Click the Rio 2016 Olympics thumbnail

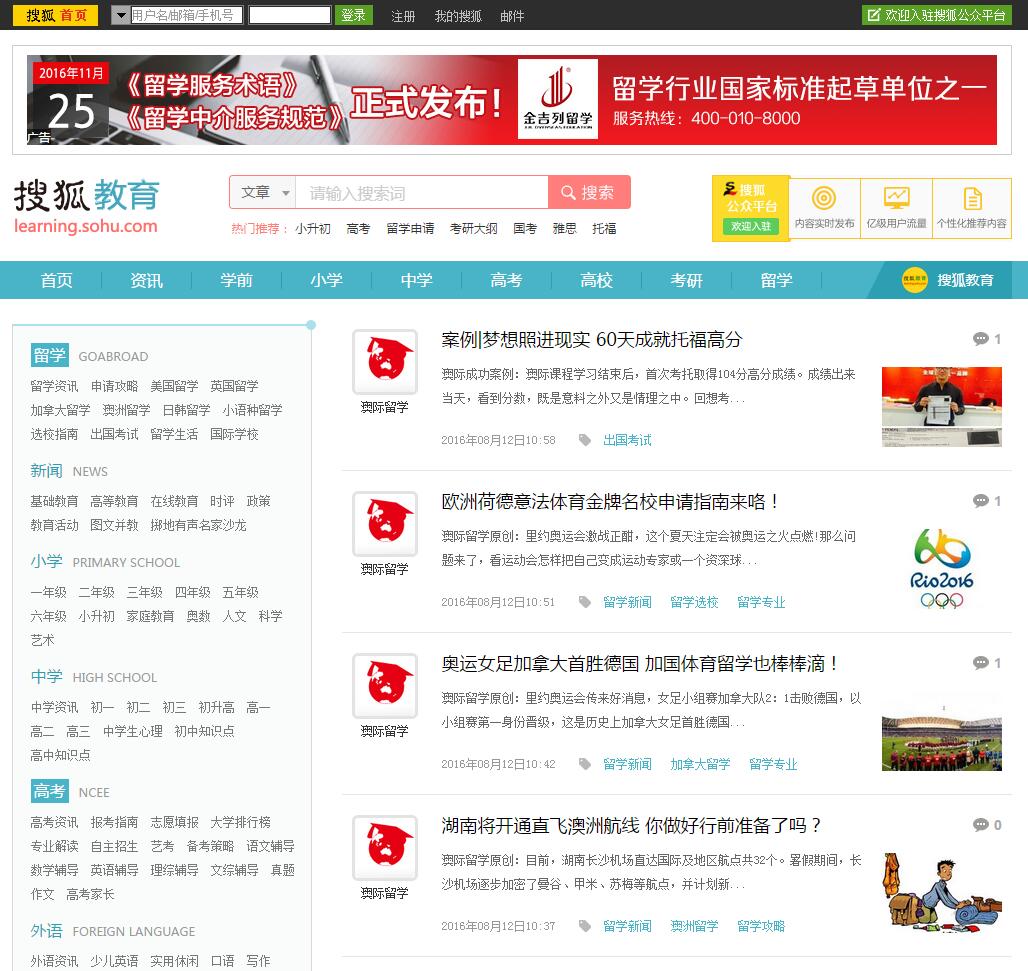941,569
